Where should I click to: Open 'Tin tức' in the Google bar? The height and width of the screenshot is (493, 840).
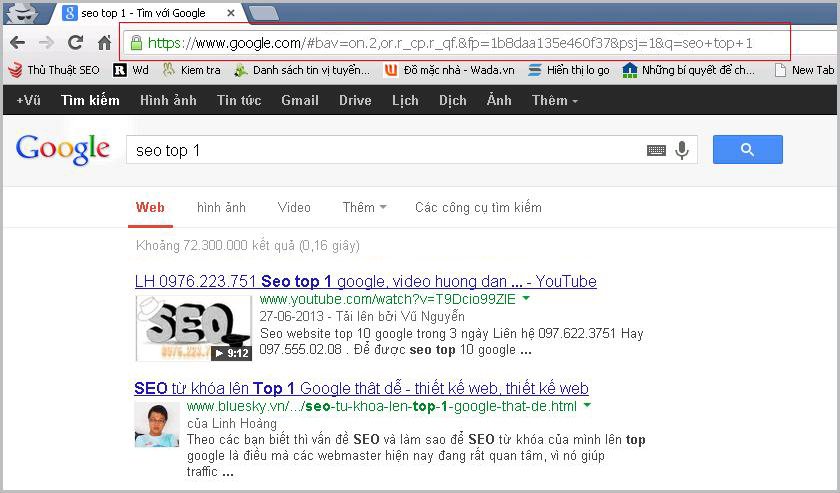point(239,100)
